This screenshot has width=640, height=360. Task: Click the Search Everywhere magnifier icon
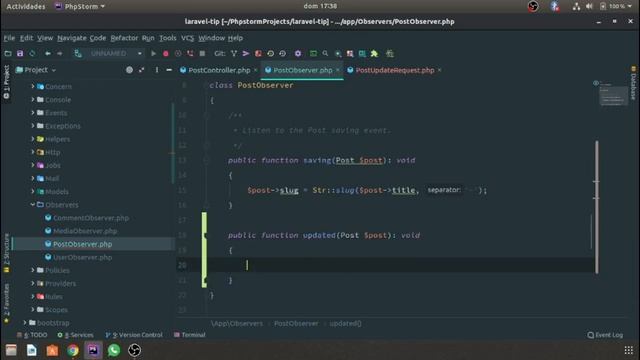pos(325,53)
